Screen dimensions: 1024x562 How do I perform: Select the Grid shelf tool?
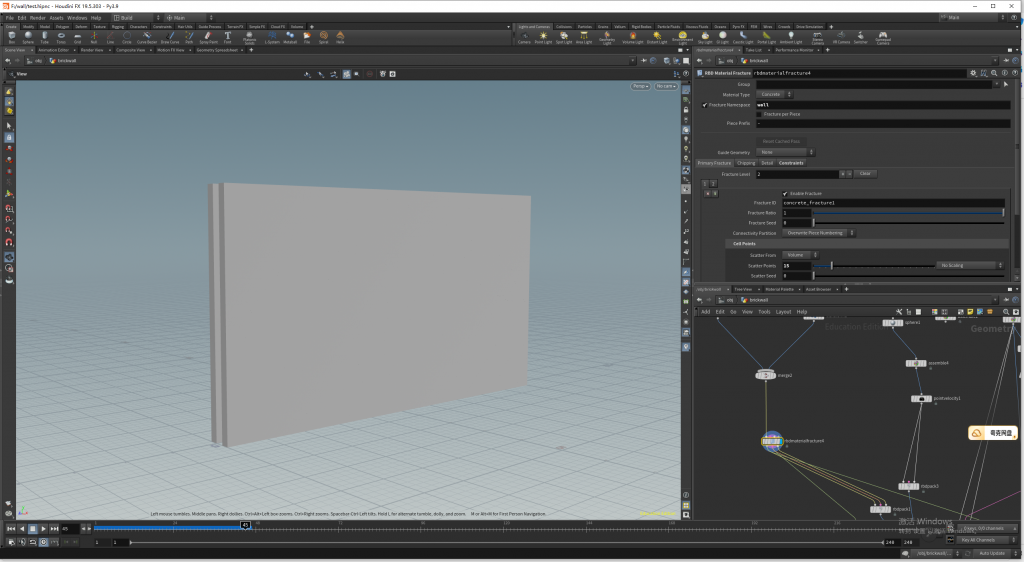click(x=77, y=37)
